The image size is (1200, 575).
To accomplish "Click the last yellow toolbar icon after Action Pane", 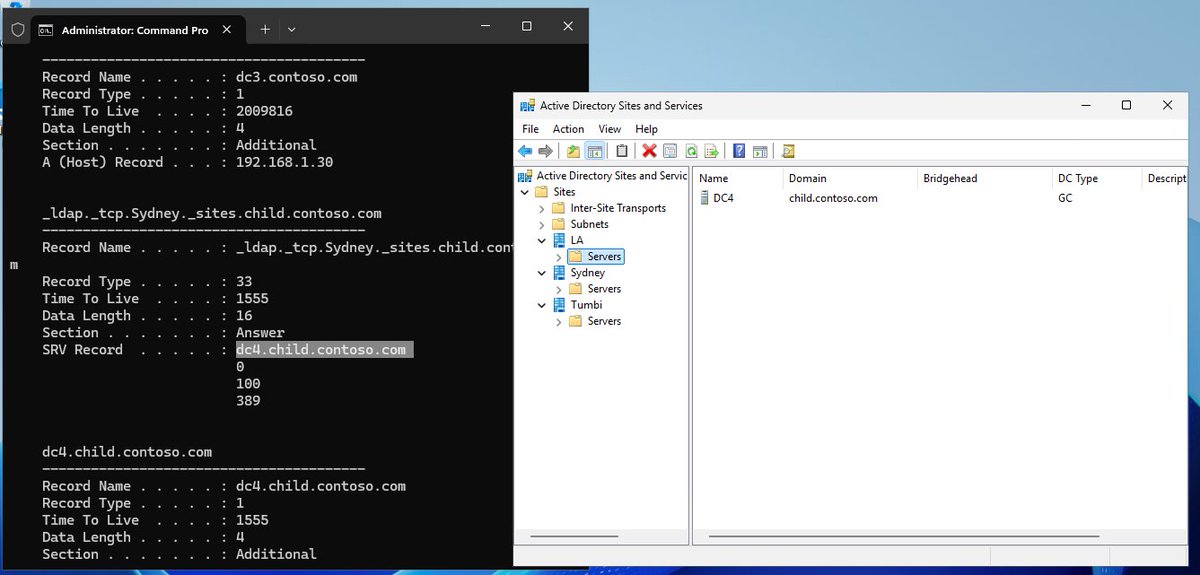I will 788,151.
